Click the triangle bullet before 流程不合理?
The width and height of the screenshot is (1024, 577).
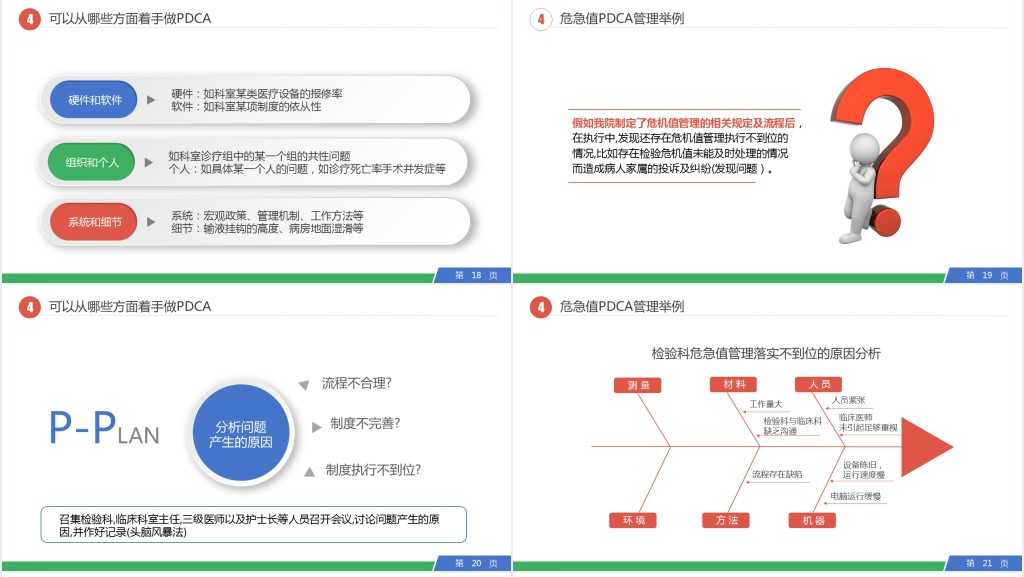(303, 385)
